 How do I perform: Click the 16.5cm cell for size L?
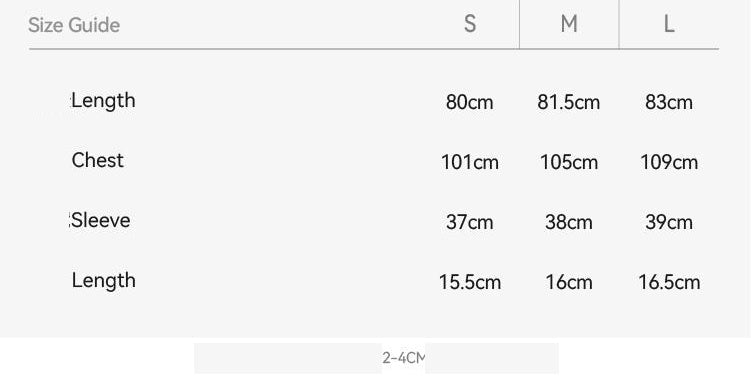(669, 282)
